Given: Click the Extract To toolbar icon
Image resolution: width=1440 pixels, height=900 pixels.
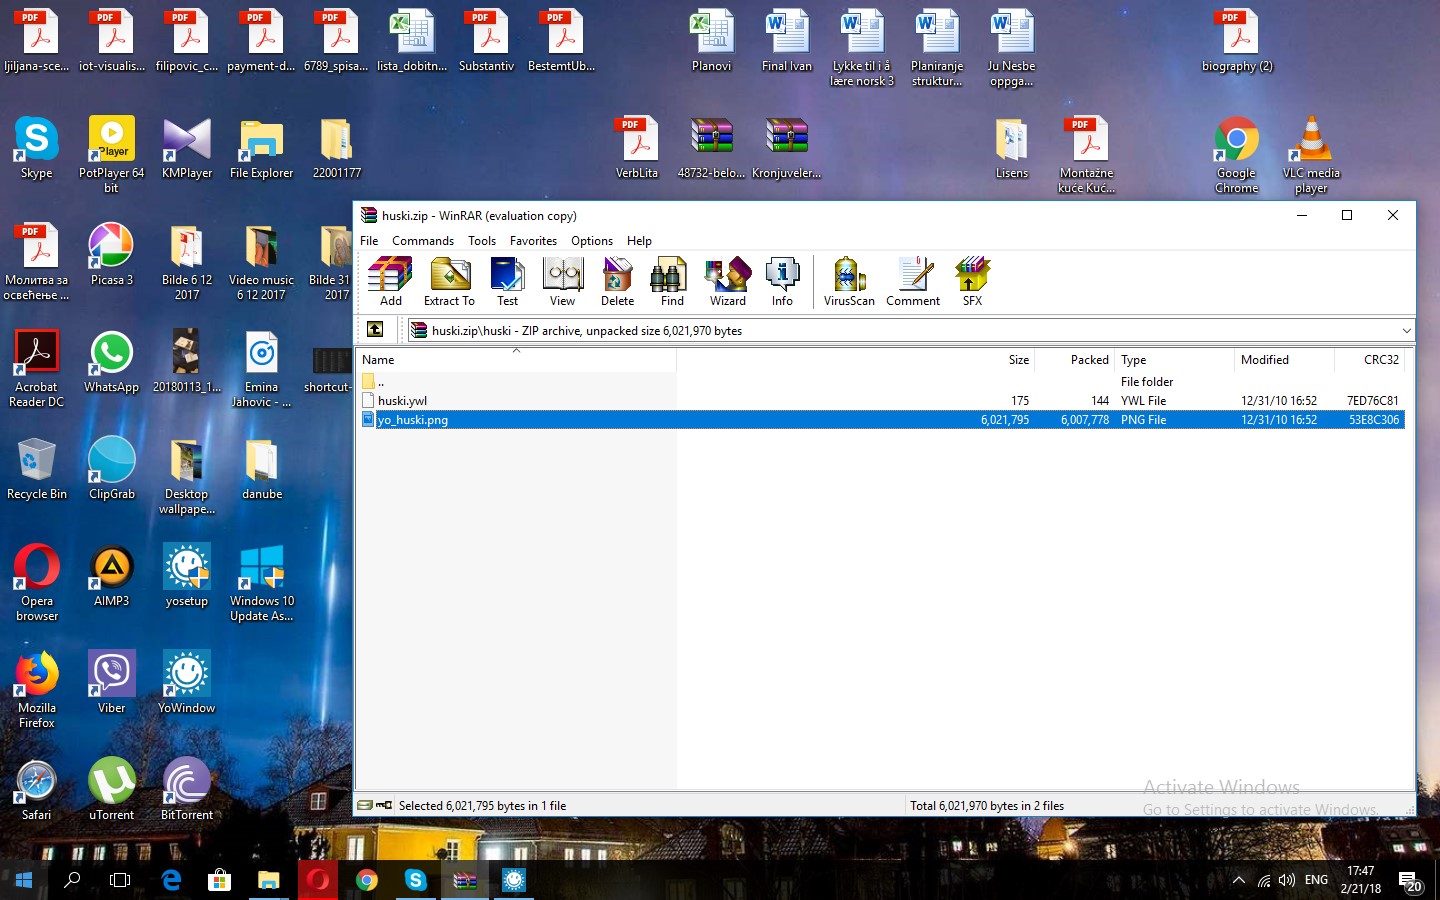Looking at the screenshot, I should click(449, 281).
